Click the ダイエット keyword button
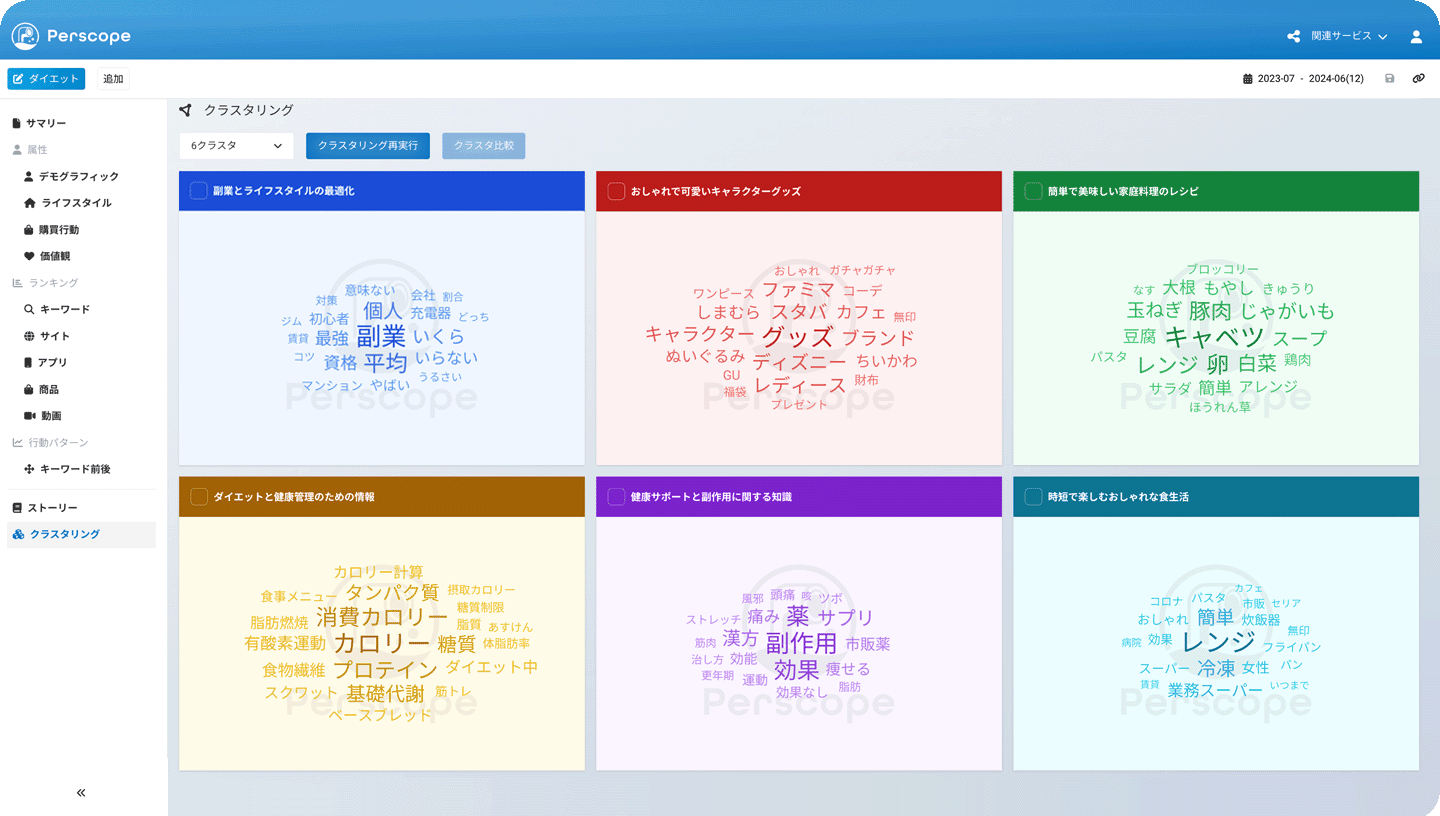This screenshot has height=816, width=1440. click(46, 79)
